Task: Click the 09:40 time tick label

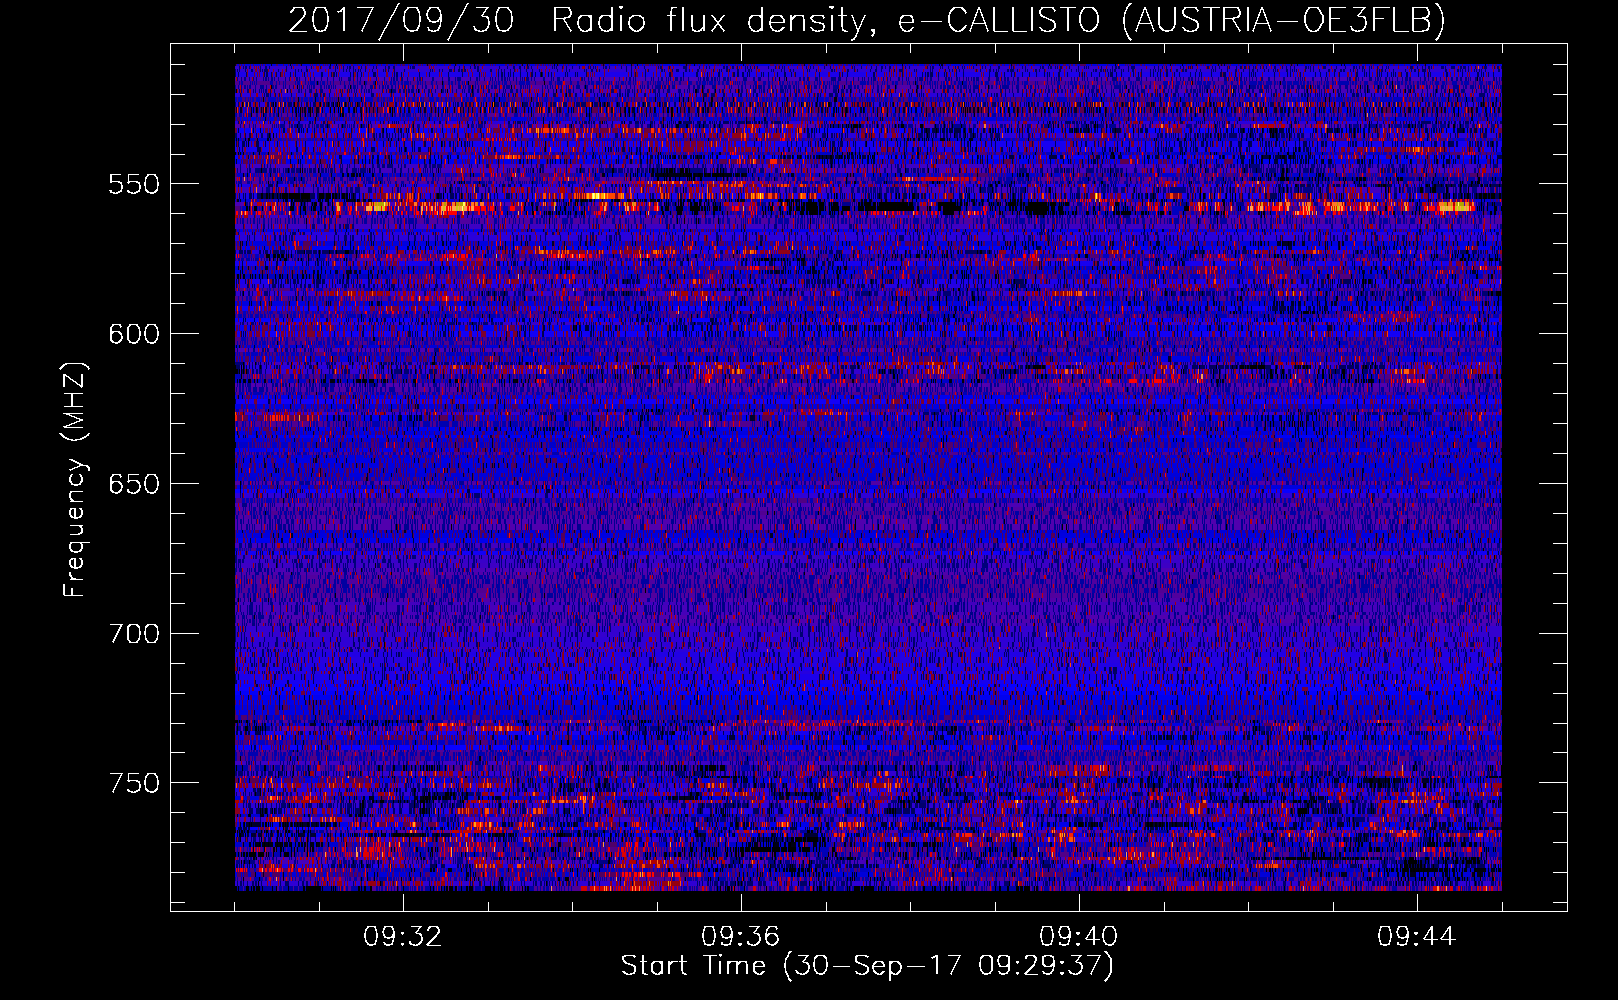Action: [x=1079, y=937]
